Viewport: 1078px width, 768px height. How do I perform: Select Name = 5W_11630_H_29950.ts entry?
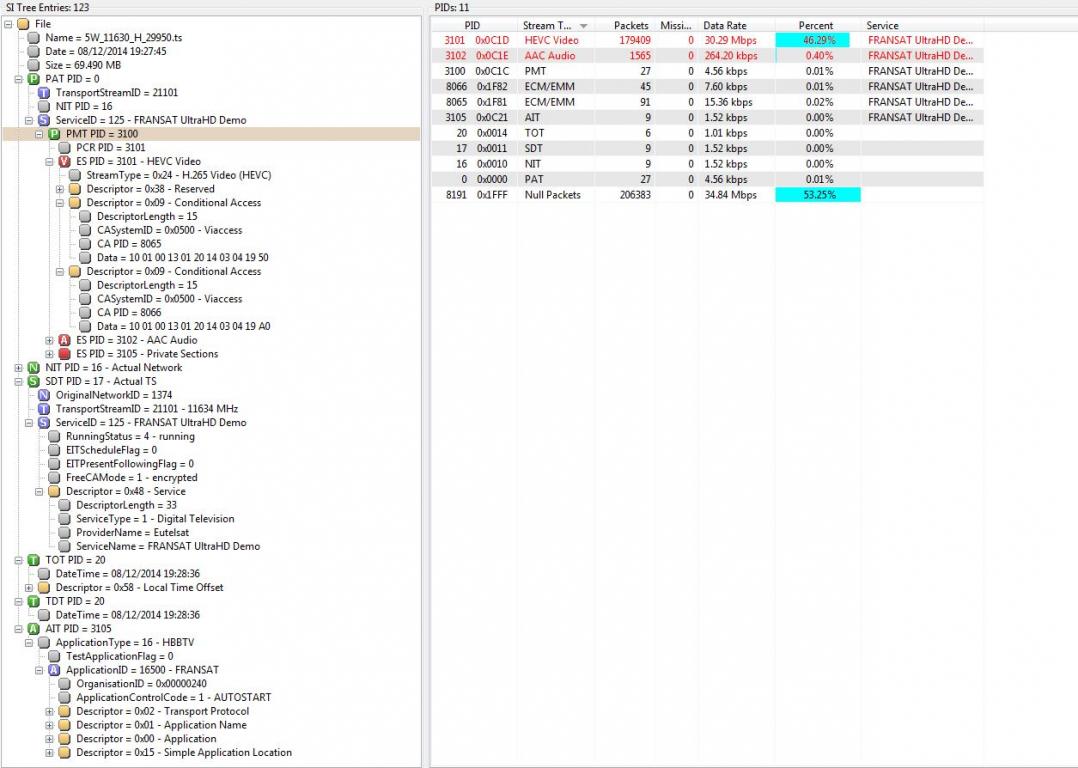tap(113, 38)
